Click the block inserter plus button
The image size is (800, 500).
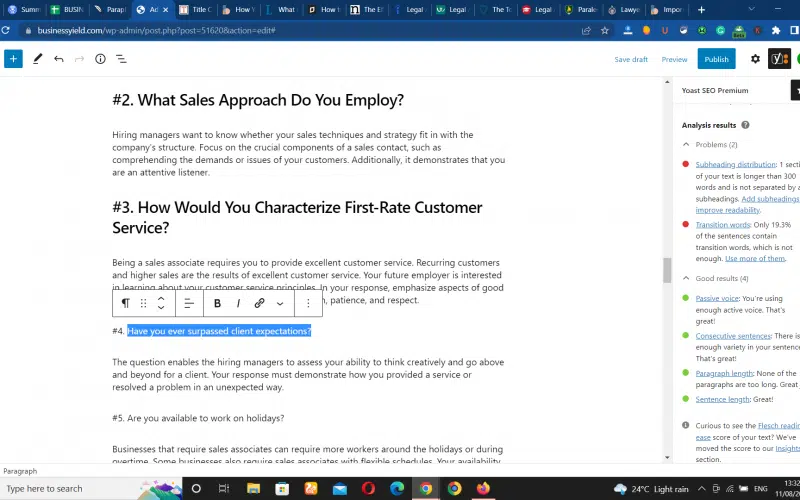click(13, 59)
